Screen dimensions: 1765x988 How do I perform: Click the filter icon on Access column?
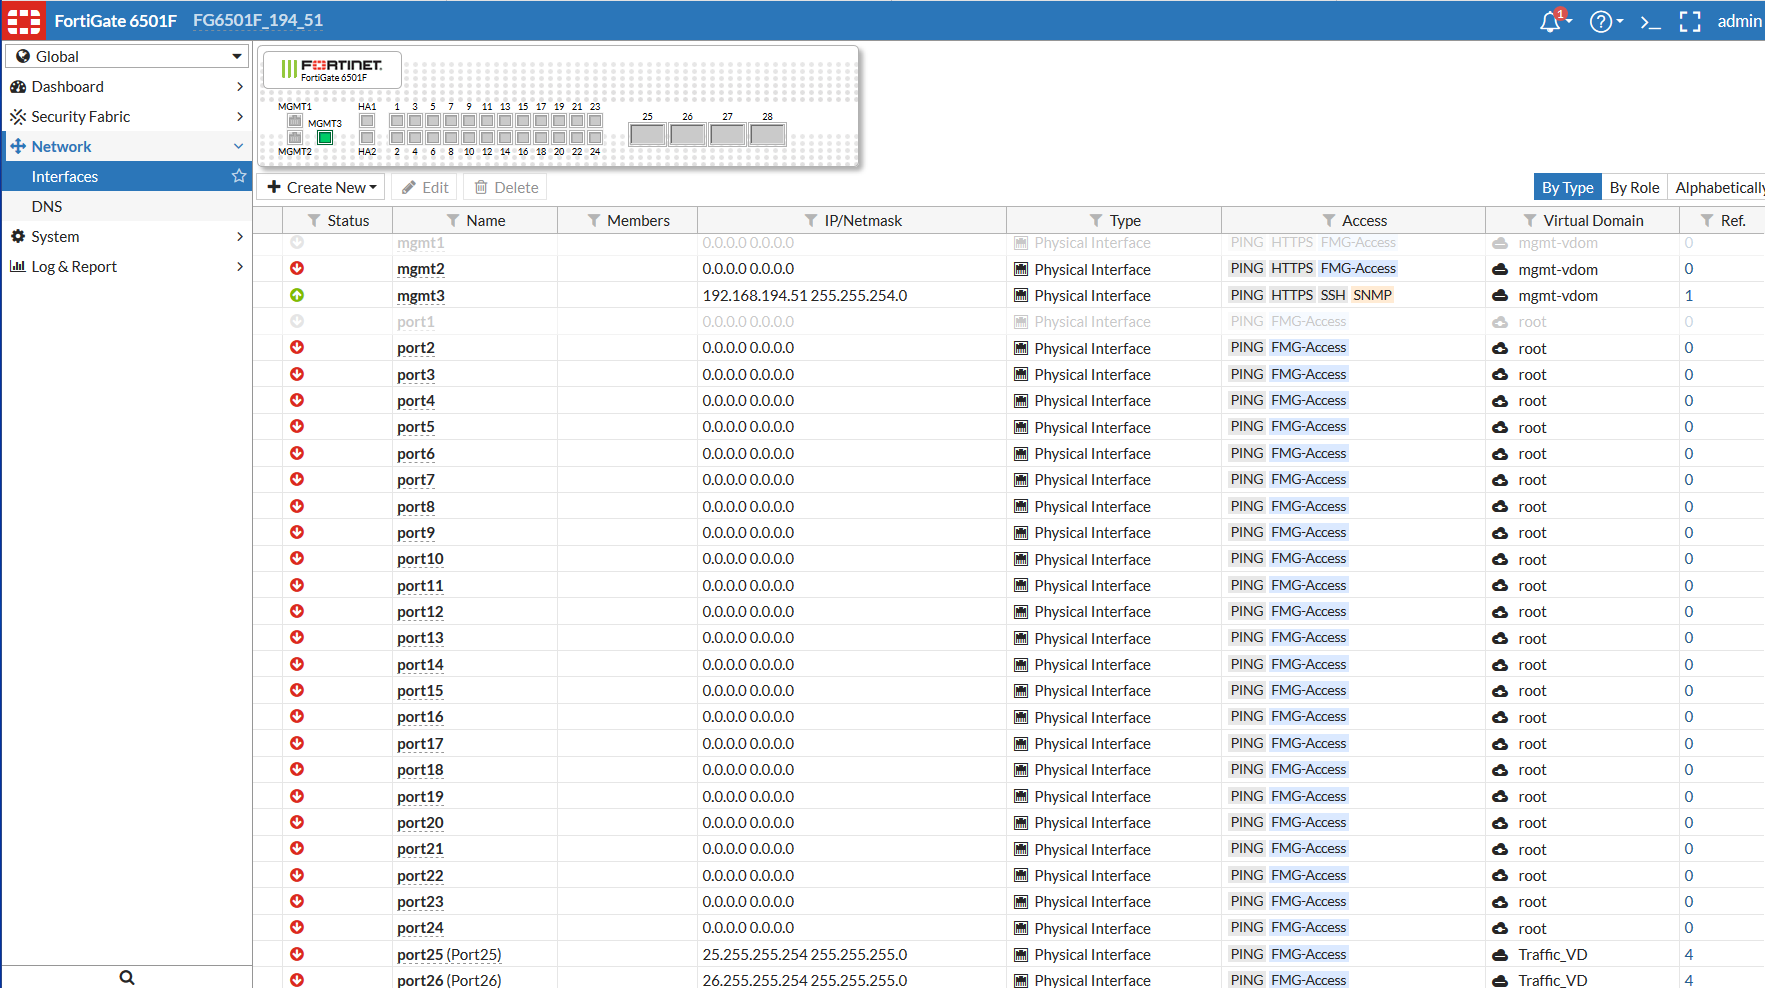click(x=1329, y=220)
